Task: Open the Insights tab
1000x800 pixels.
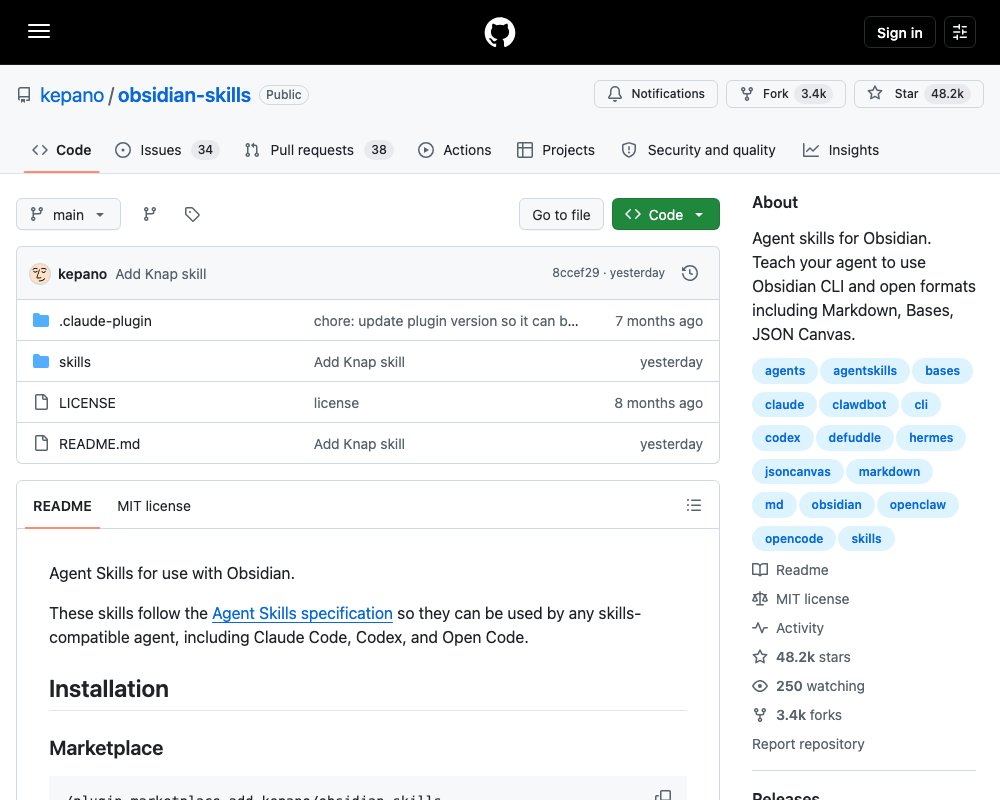Action: [x=841, y=150]
